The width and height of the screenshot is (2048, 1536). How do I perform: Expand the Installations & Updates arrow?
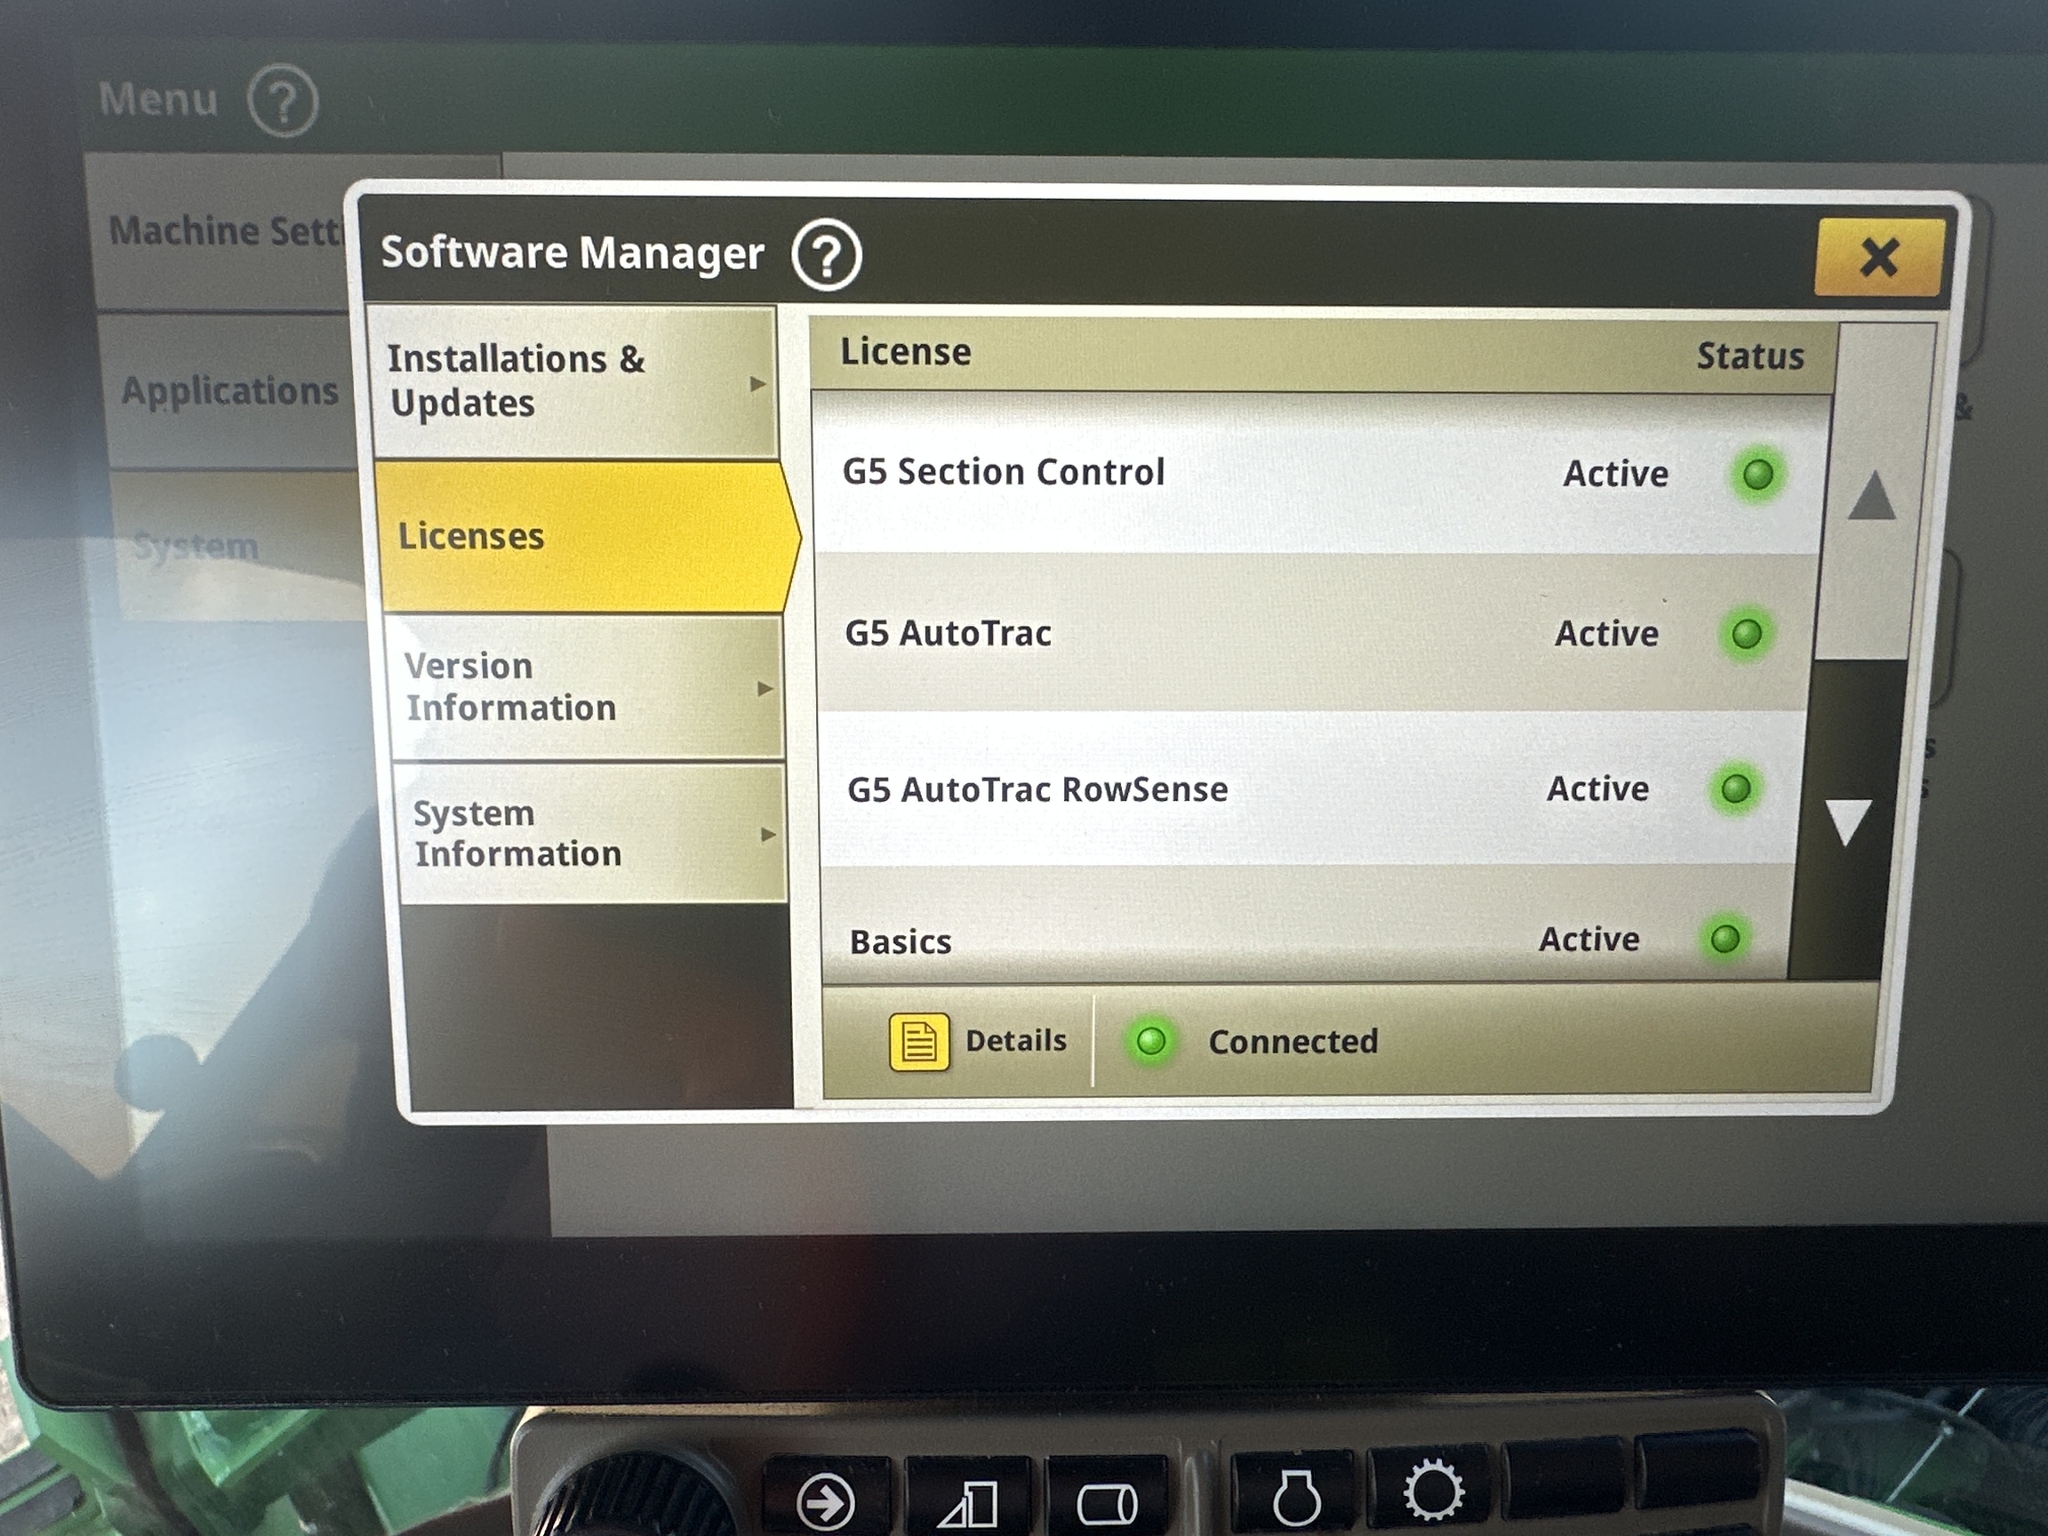coord(758,384)
